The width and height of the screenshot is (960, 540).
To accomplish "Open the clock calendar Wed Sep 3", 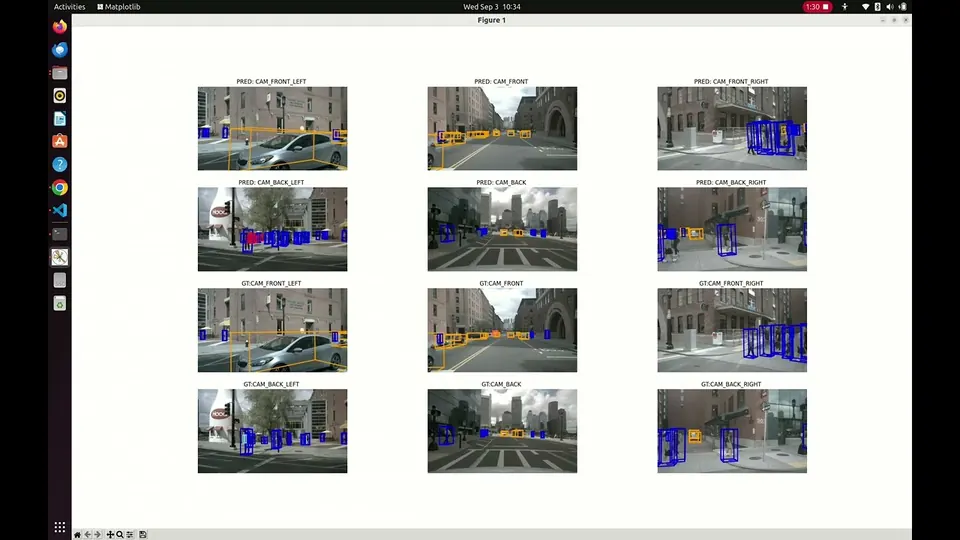I will 492,7.
